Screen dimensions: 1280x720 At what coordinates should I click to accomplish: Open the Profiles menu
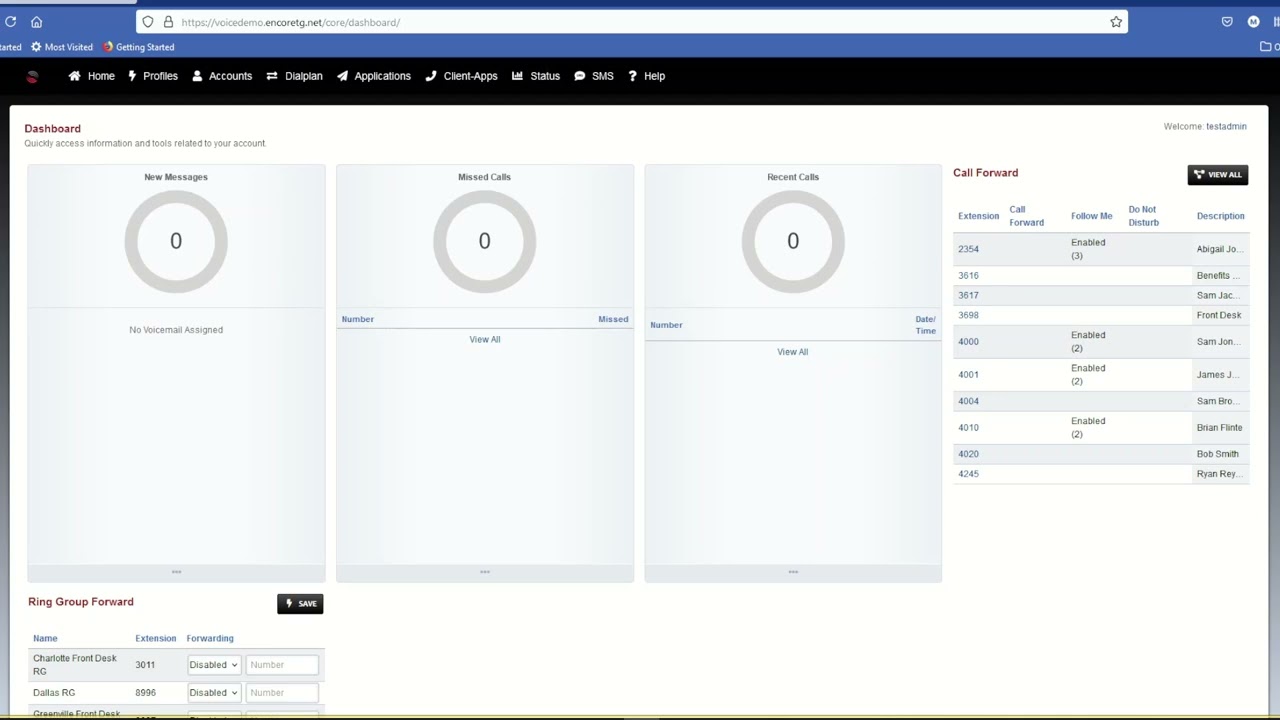153,76
